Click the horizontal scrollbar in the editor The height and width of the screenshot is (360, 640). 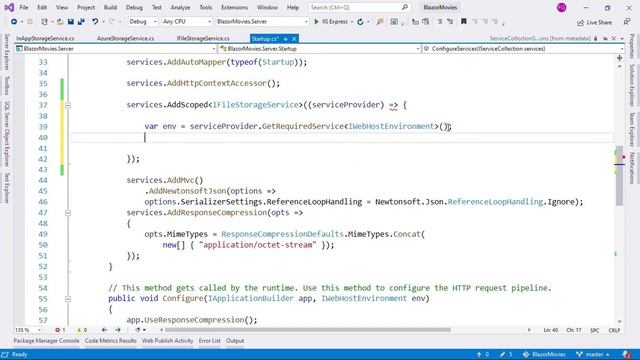[308, 330]
